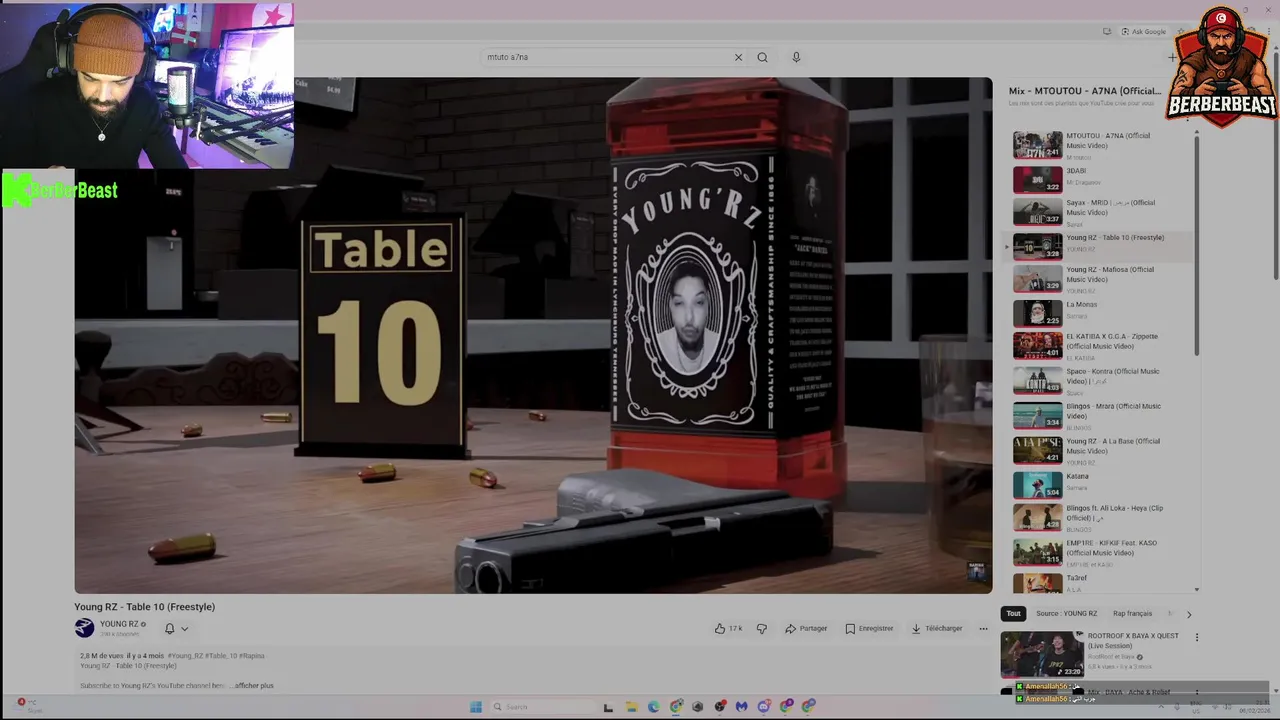Open Microsoft Edge from taskbar

(653, 707)
